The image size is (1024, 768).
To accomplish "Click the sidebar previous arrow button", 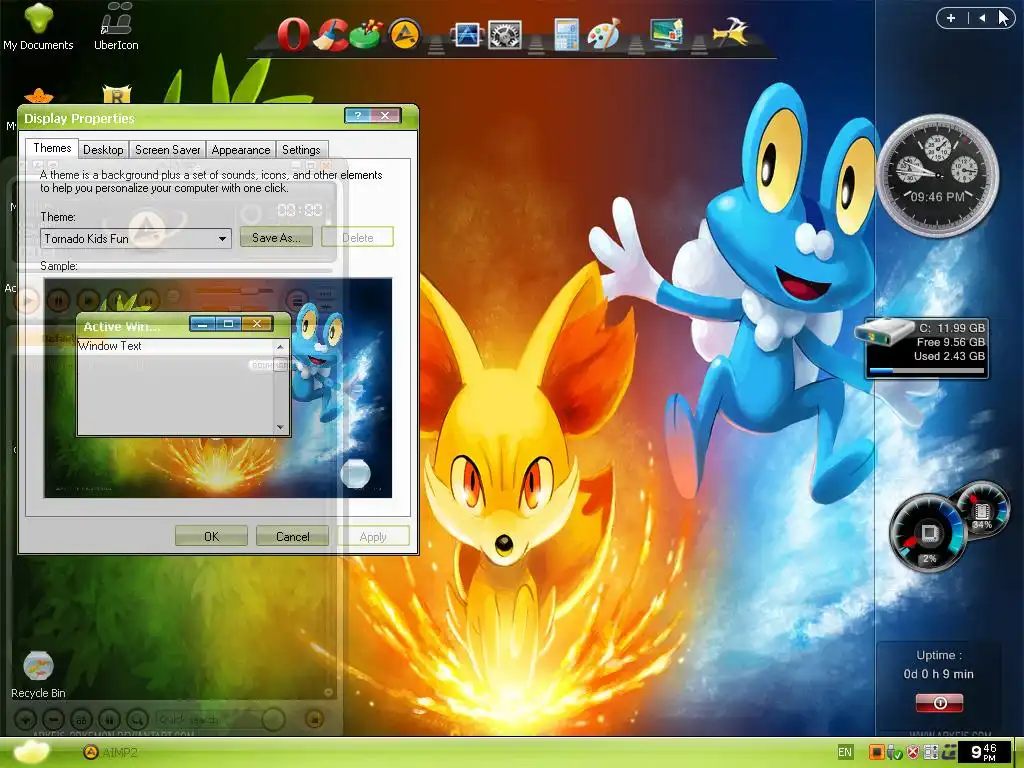I will point(982,18).
